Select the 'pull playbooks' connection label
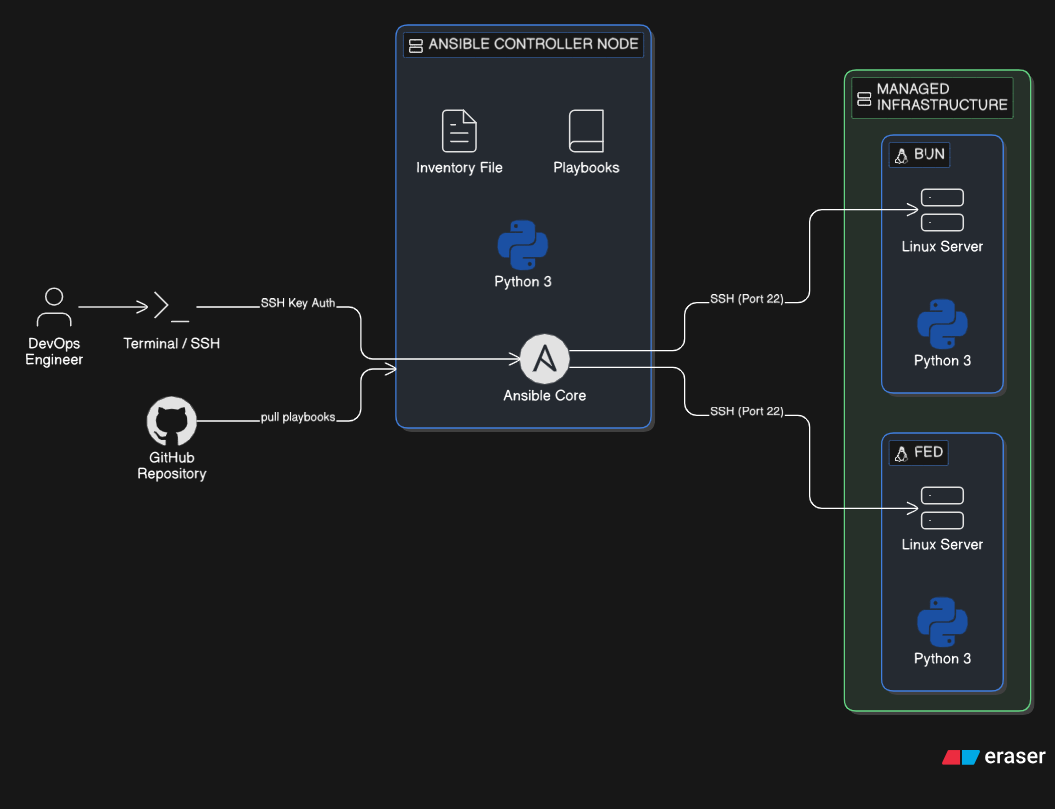The height and width of the screenshot is (809, 1055). click(298, 417)
